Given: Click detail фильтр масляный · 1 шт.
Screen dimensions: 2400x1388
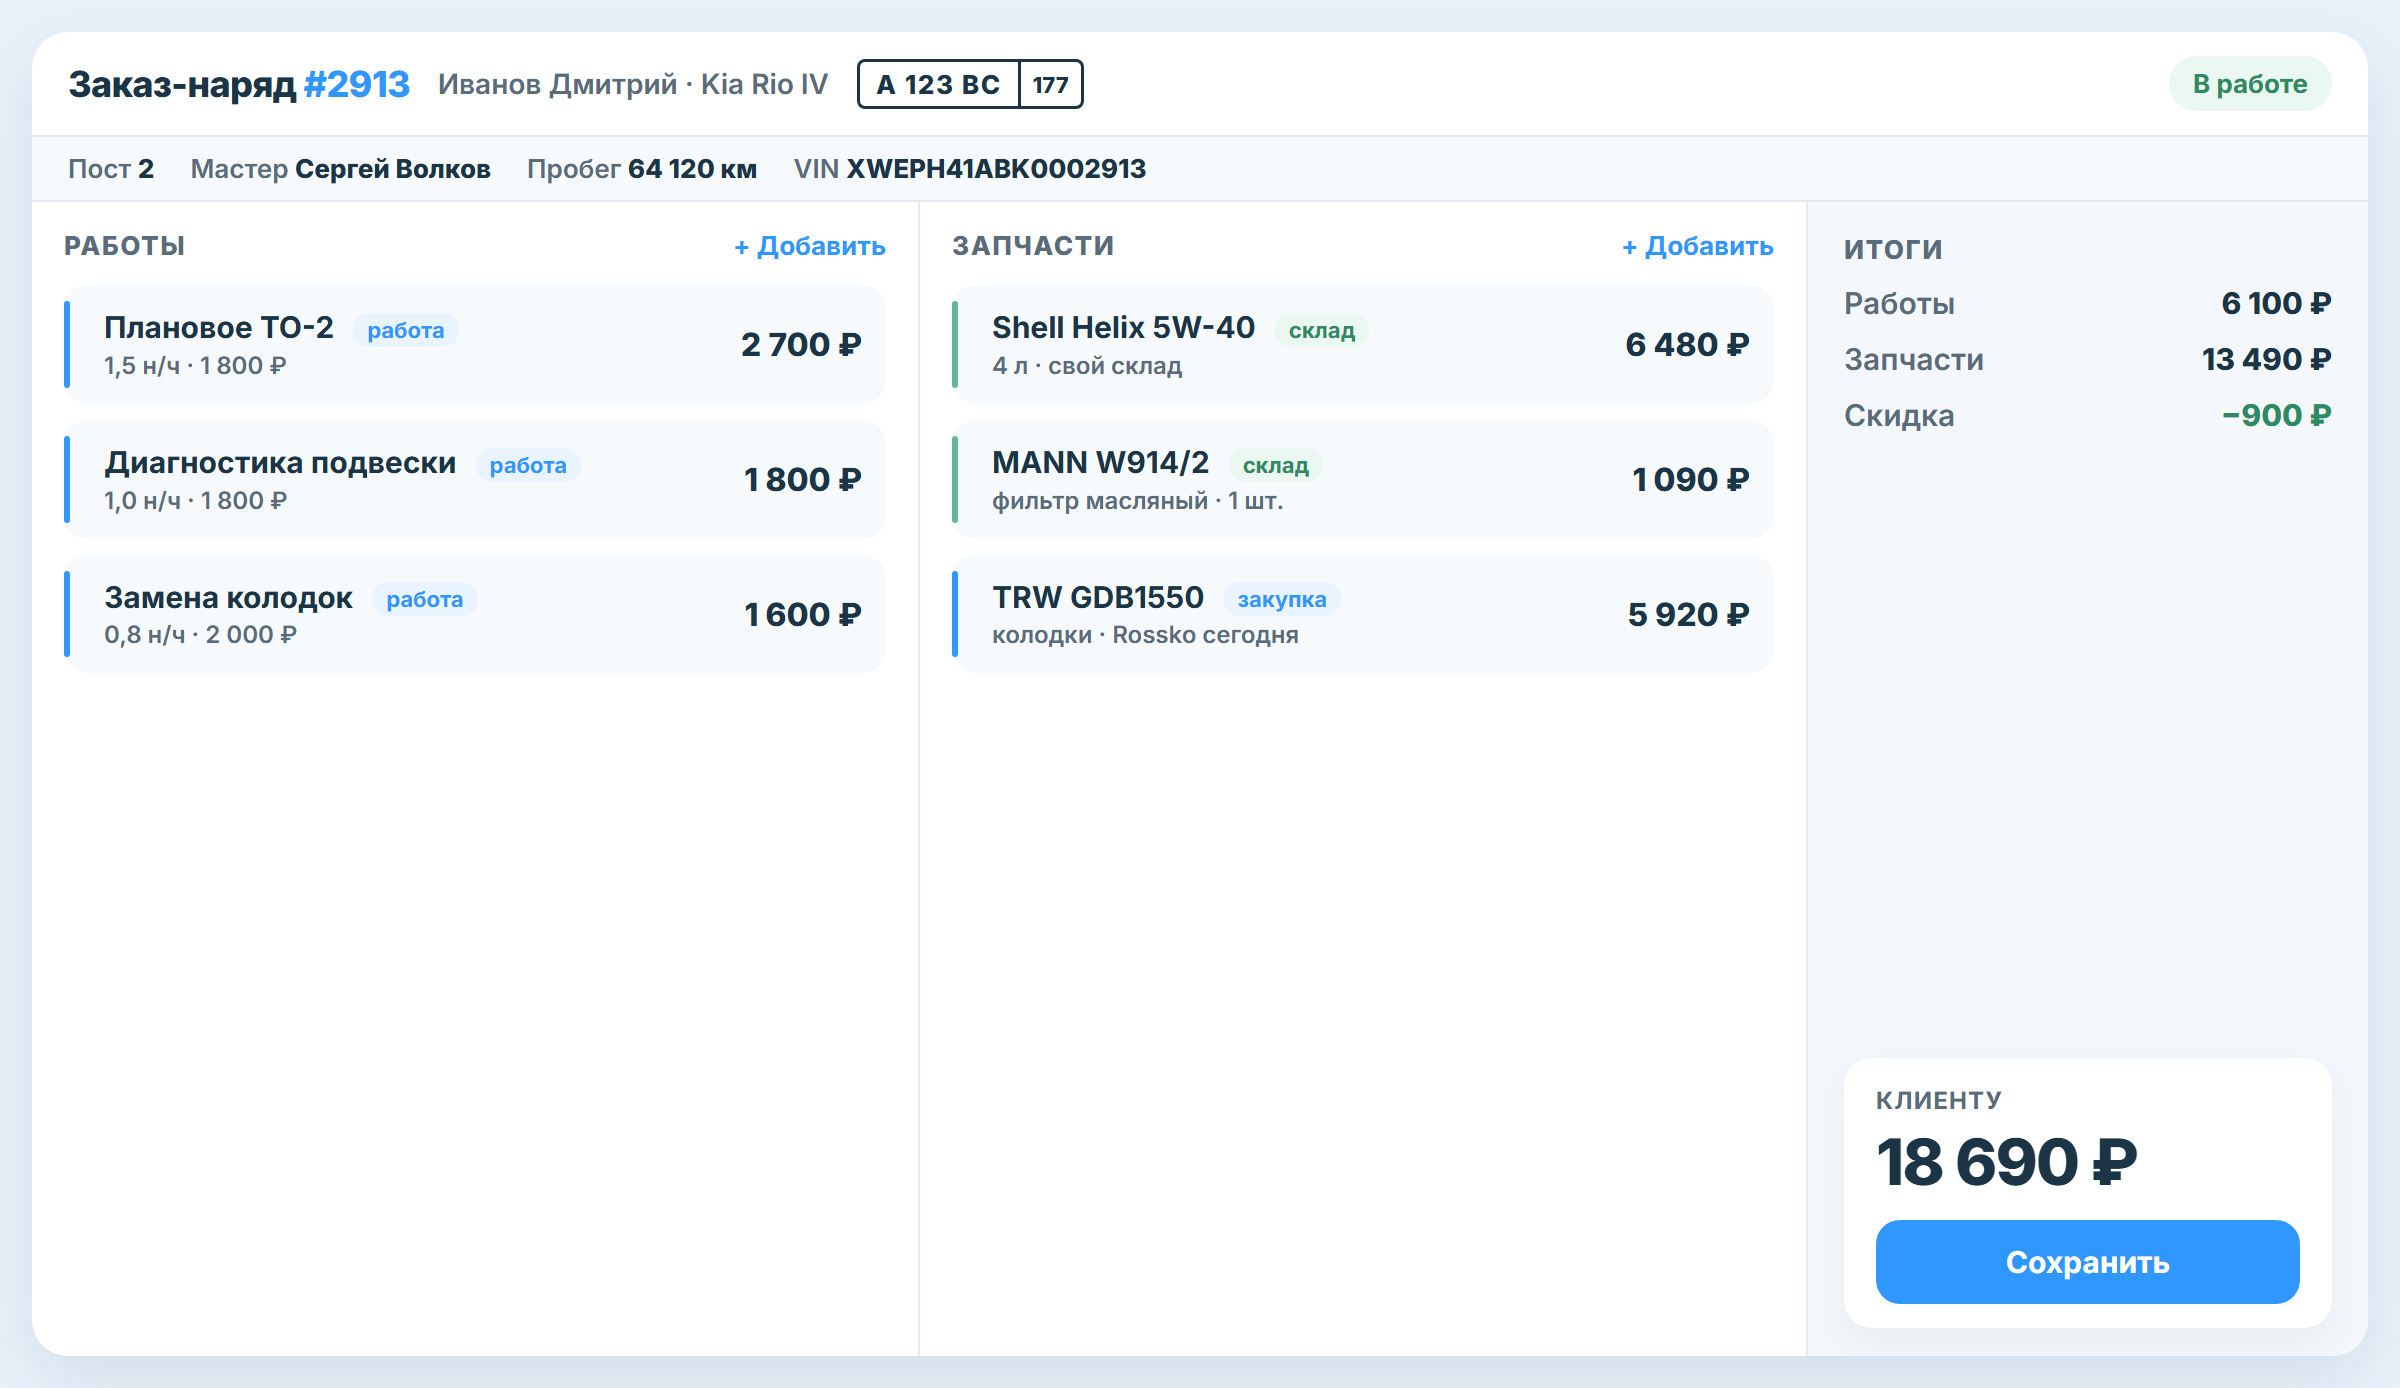Looking at the screenshot, I should pyautogui.click(x=1137, y=501).
